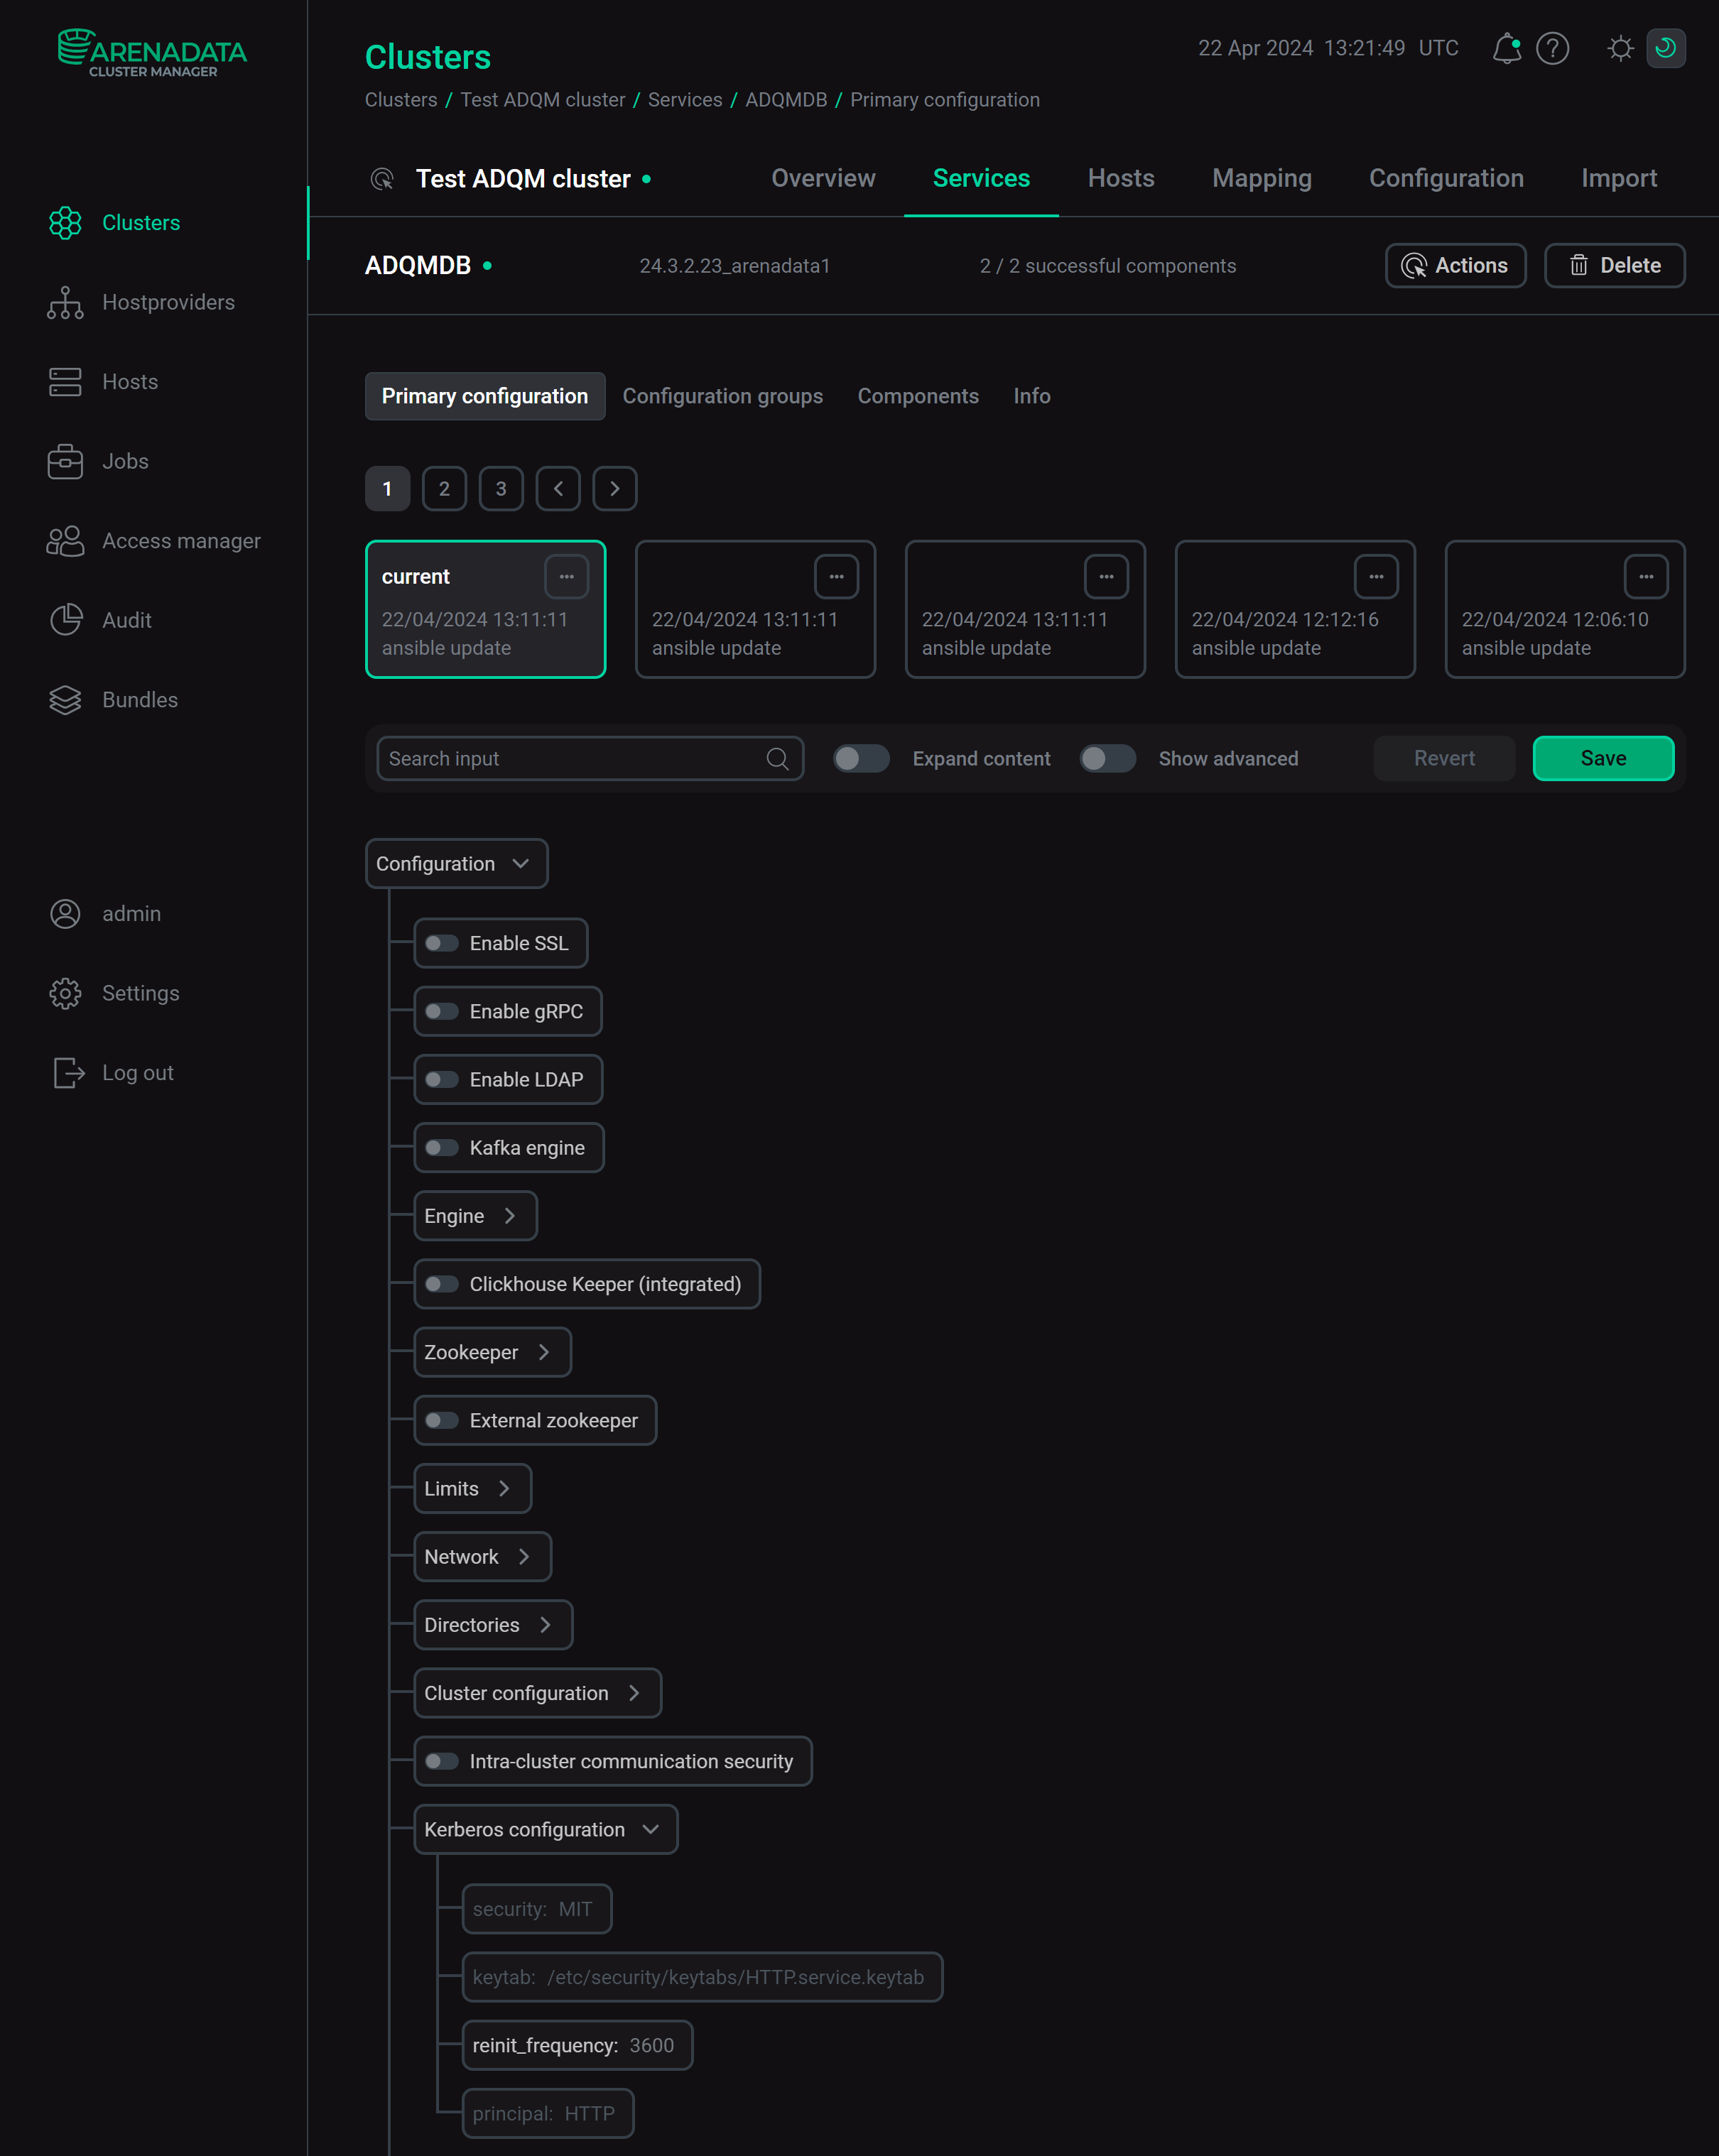Open the cluster Configuration tab
Viewport: 1719px width, 2156px height.
coord(1446,179)
